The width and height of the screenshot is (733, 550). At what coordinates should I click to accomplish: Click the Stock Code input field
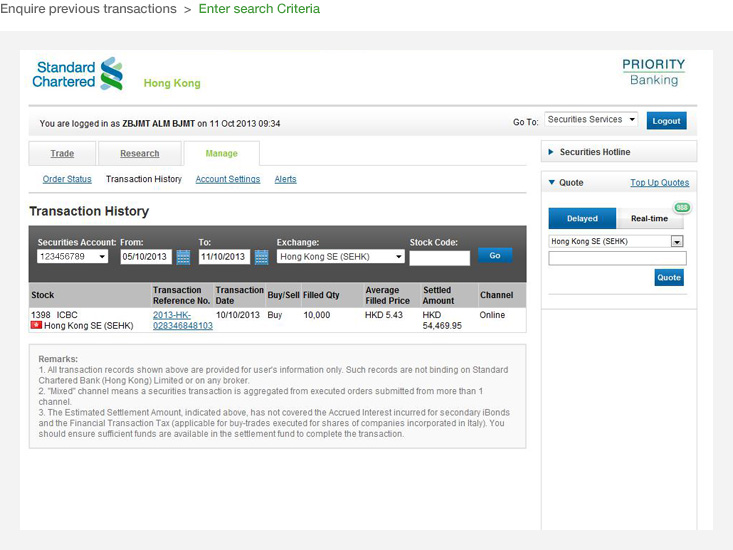(439, 258)
